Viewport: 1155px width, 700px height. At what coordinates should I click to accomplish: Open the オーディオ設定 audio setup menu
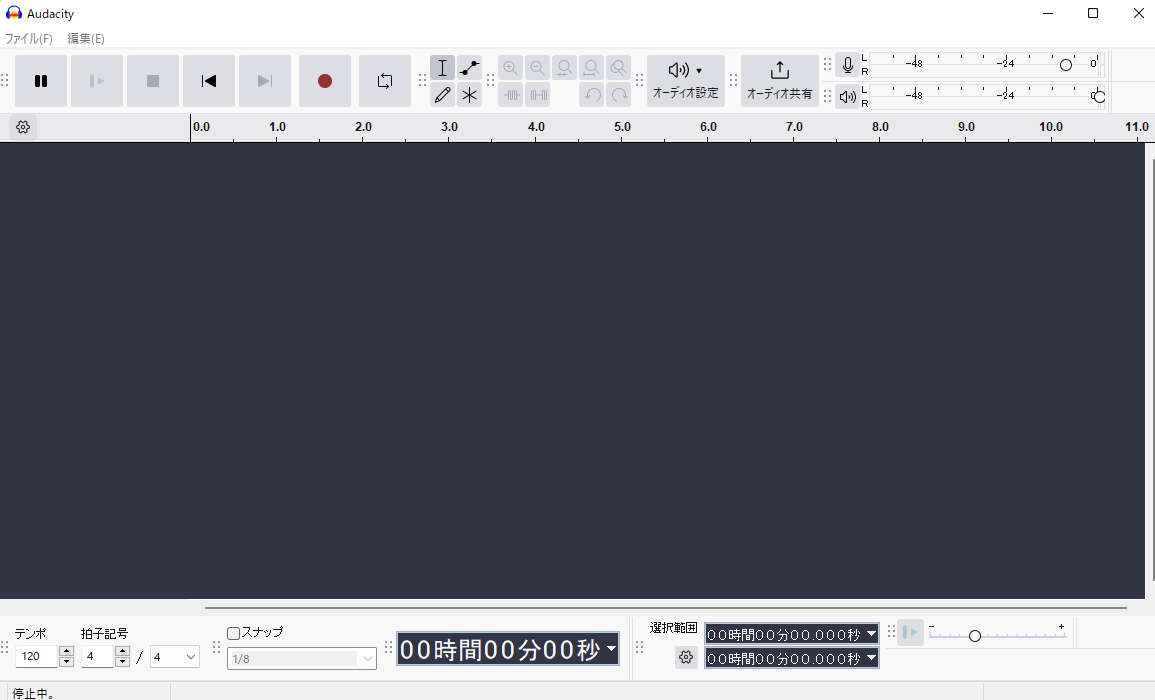tap(684, 81)
